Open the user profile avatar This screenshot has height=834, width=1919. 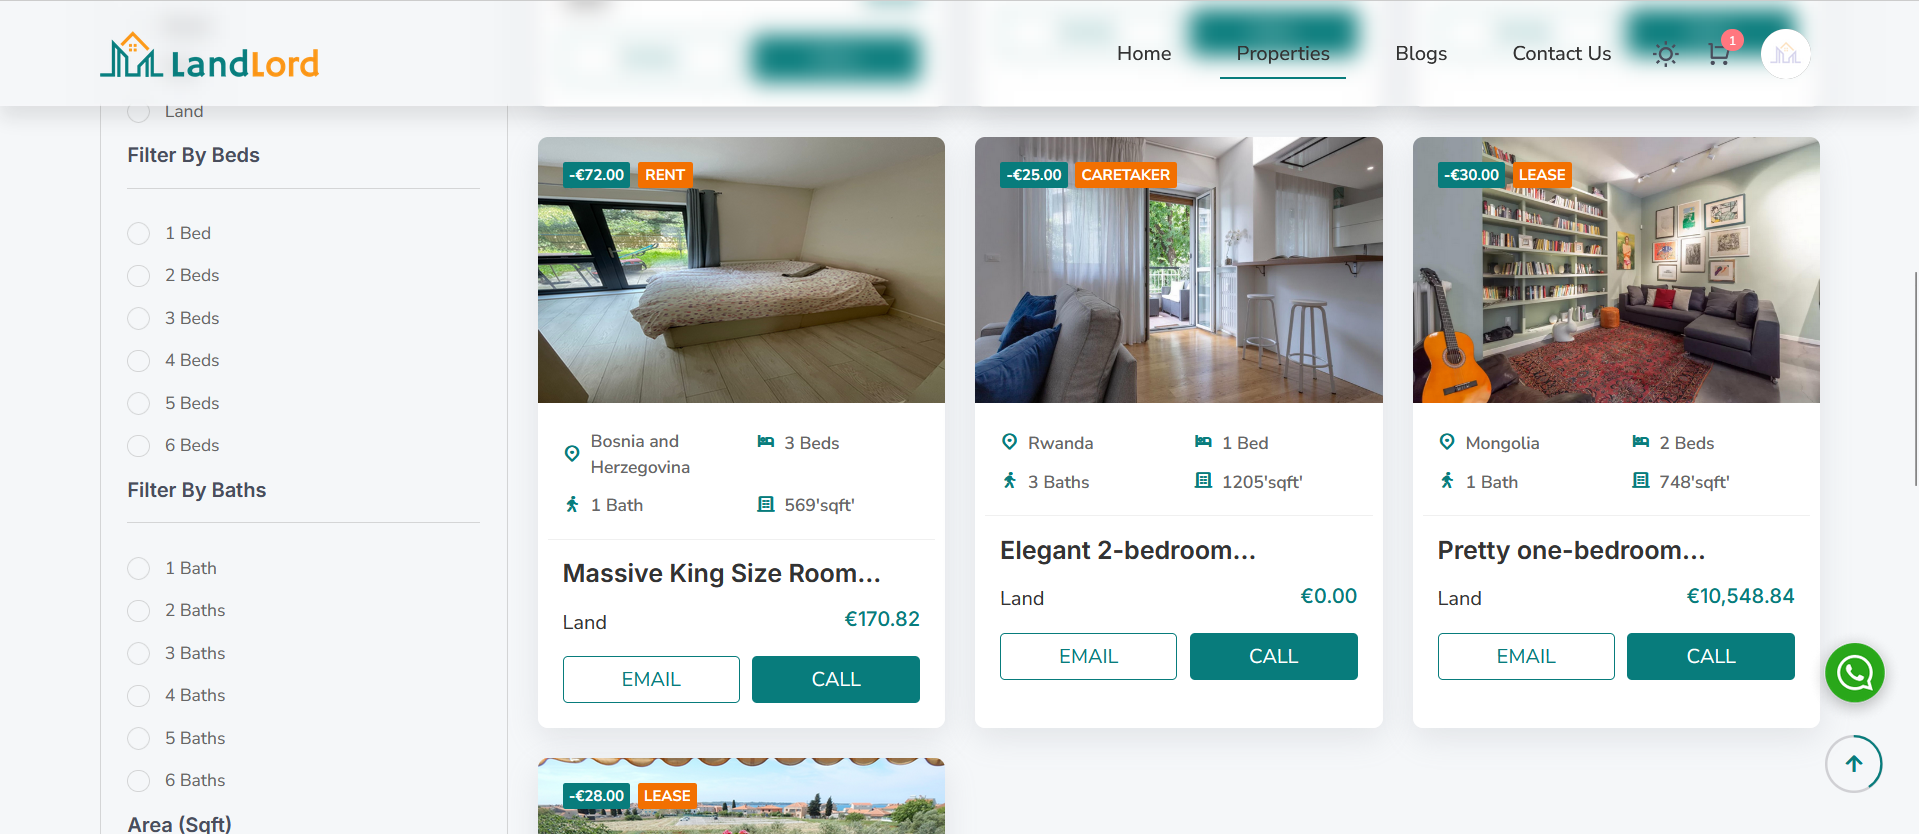click(x=1785, y=54)
